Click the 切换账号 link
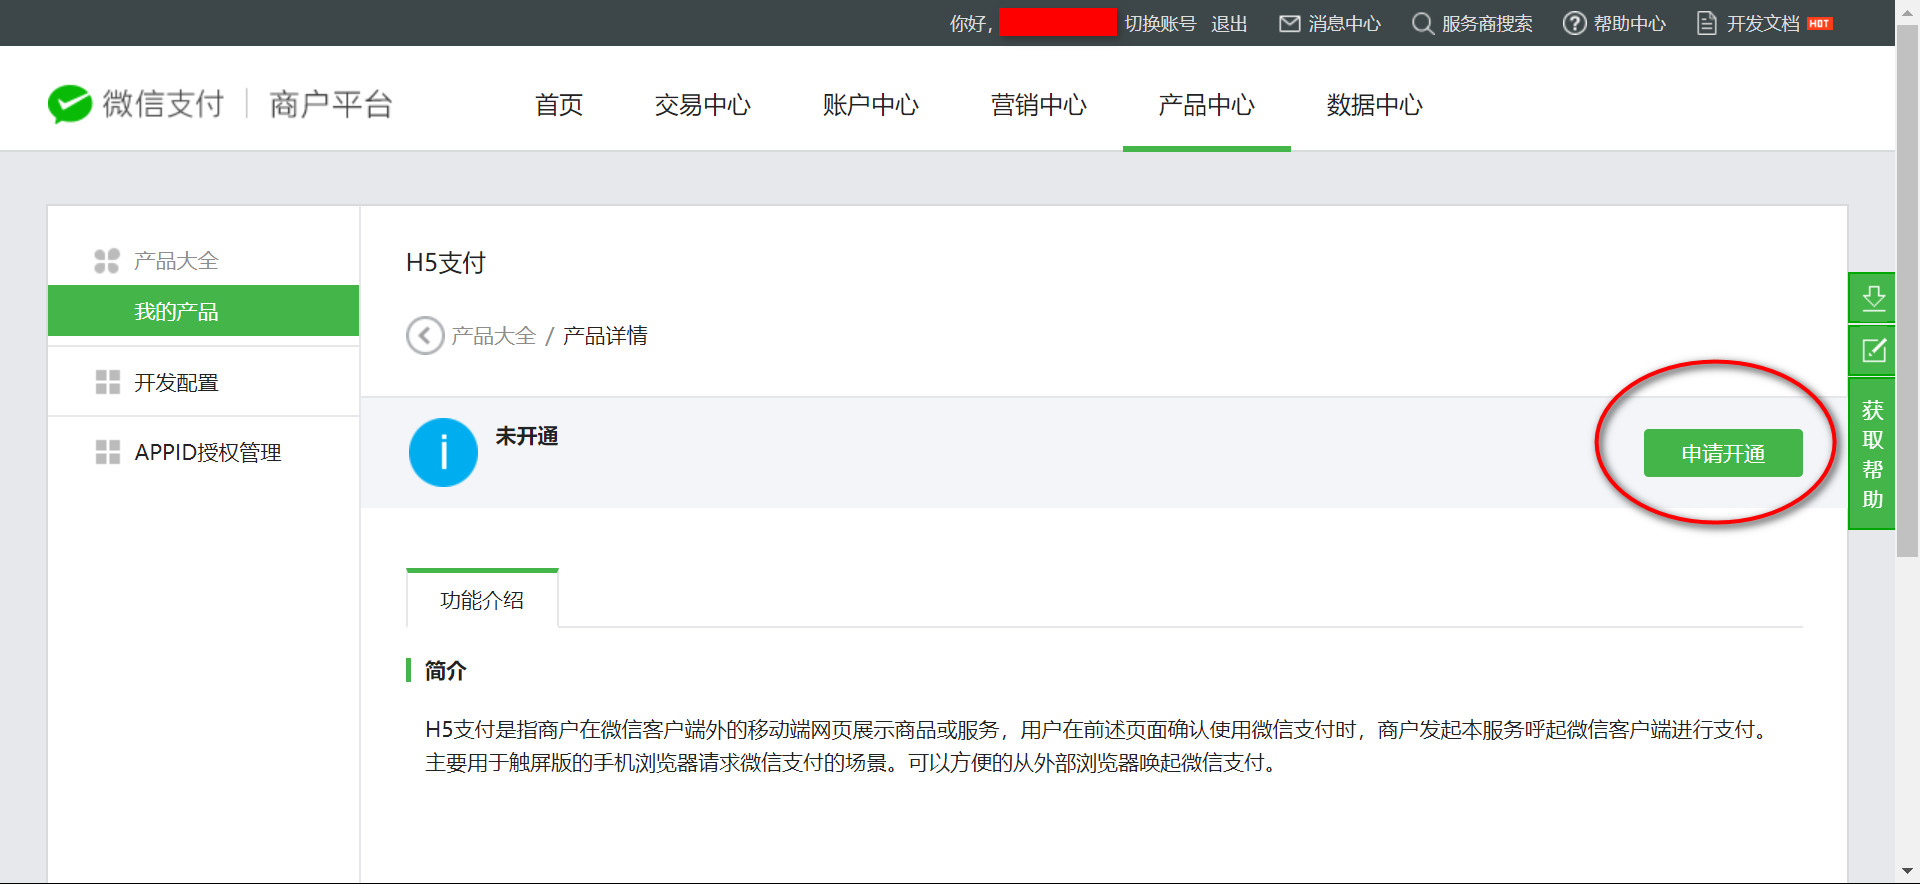Image resolution: width=1920 pixels, height=884 pixels. [1160, 23]
